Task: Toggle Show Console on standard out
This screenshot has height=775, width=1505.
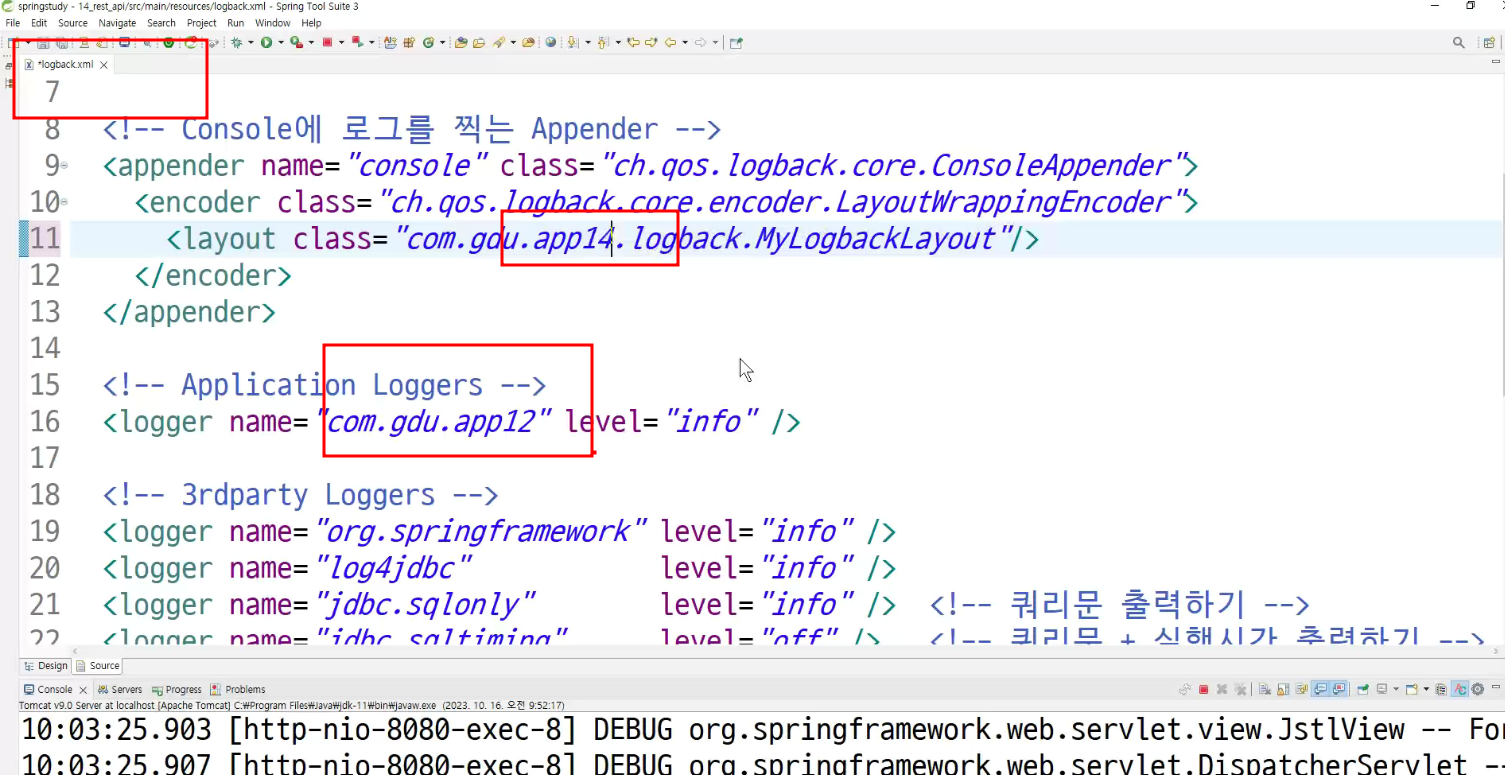Action: pyautogui.click(x=1320, y=689)
